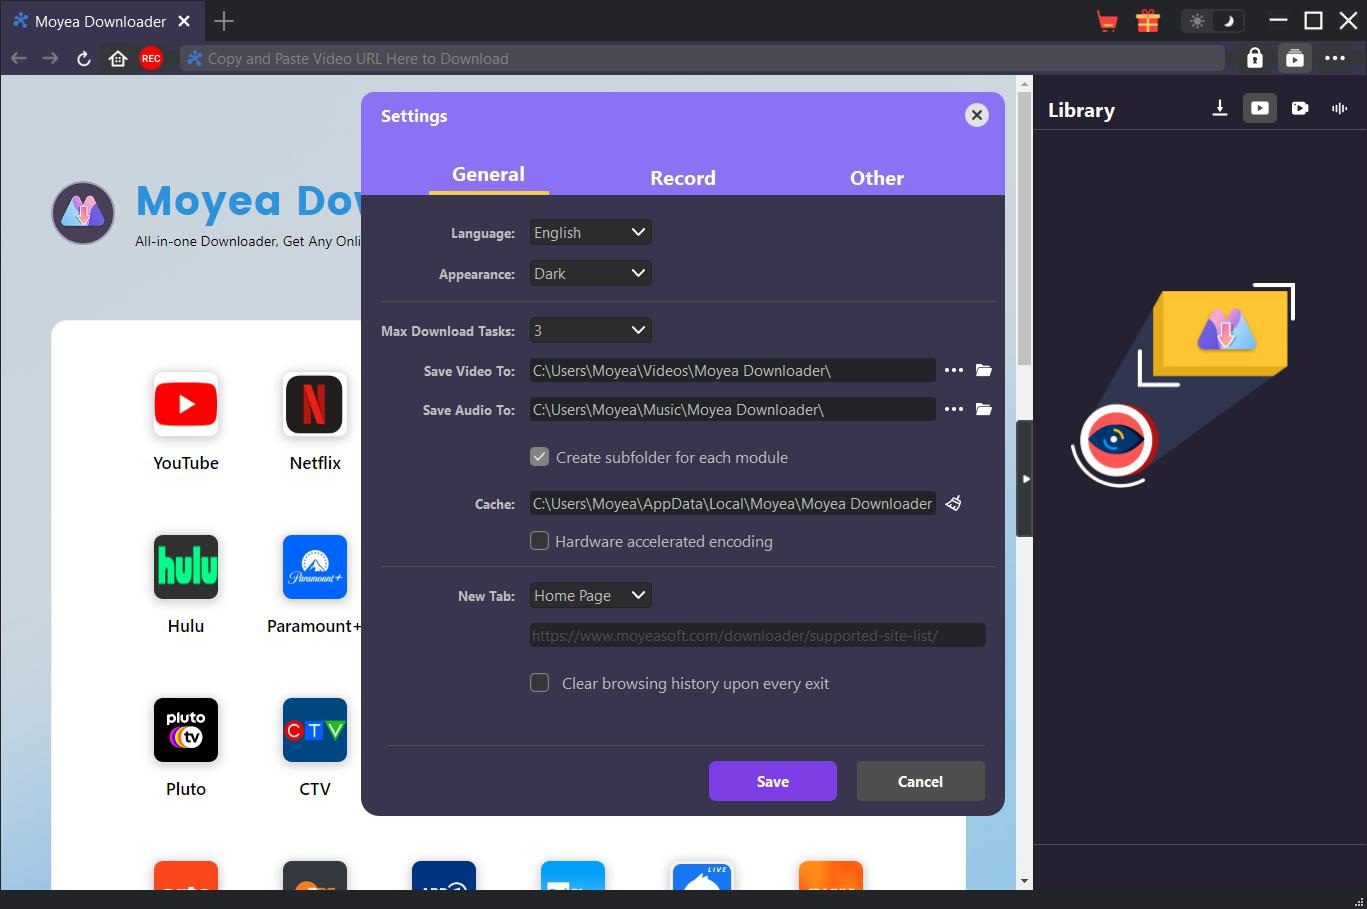Click the gift box icon
The height and width of the screenshot is (909, 1367).
tap(1148, 21)
